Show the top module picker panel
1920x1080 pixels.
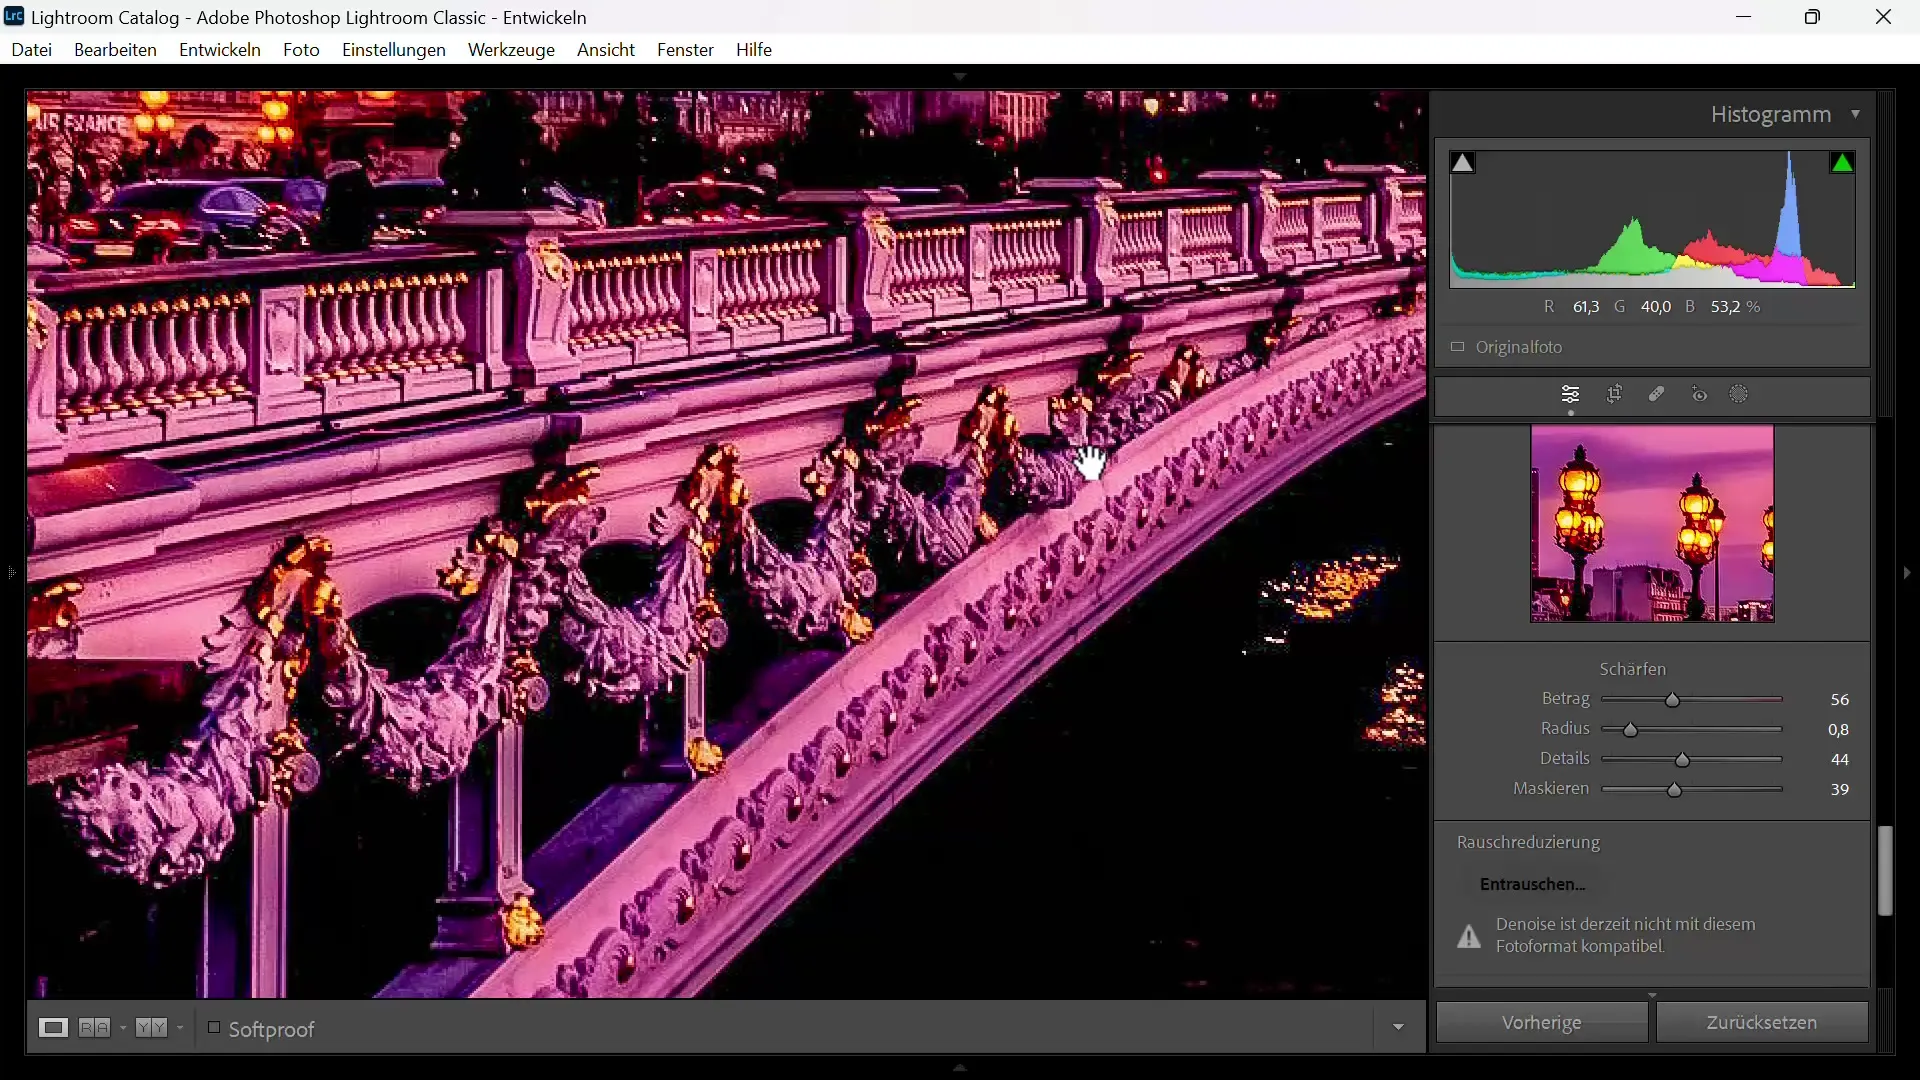961,77
